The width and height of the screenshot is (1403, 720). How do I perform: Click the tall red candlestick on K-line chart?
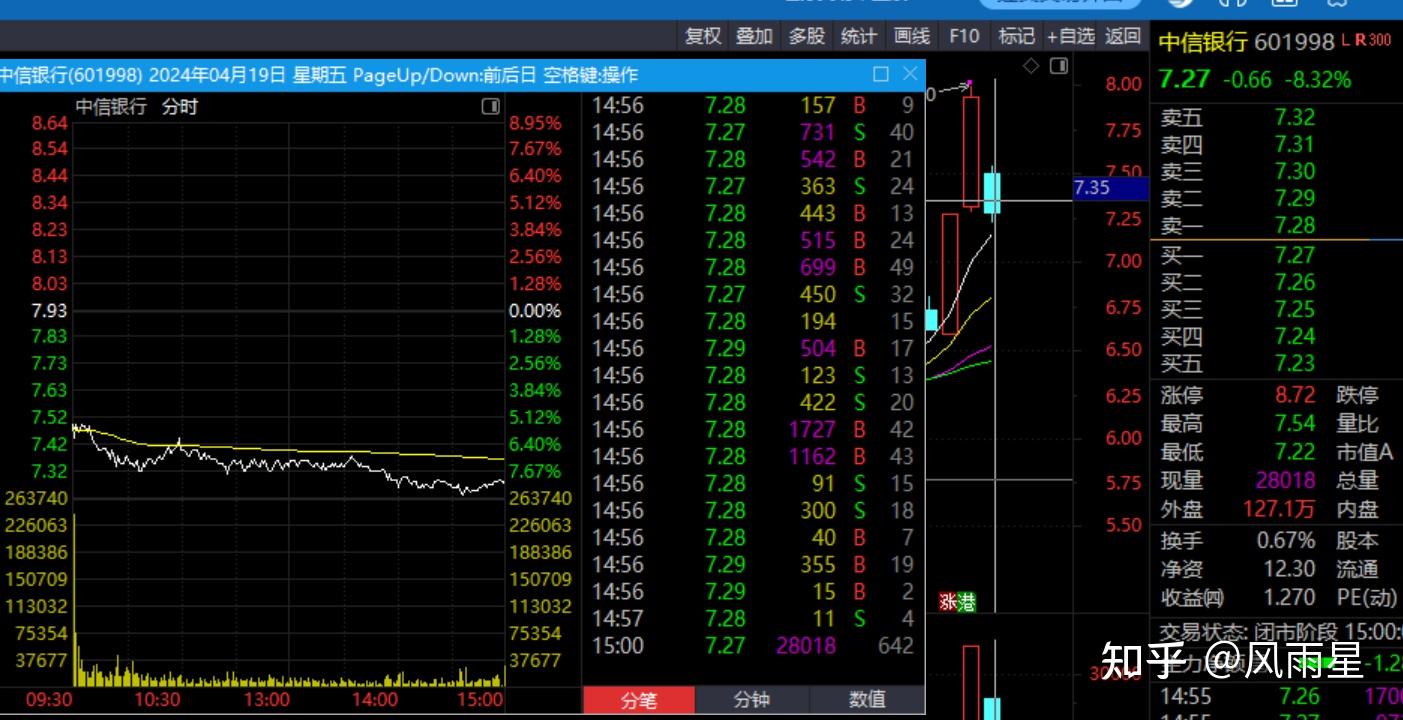click(971, 151)
